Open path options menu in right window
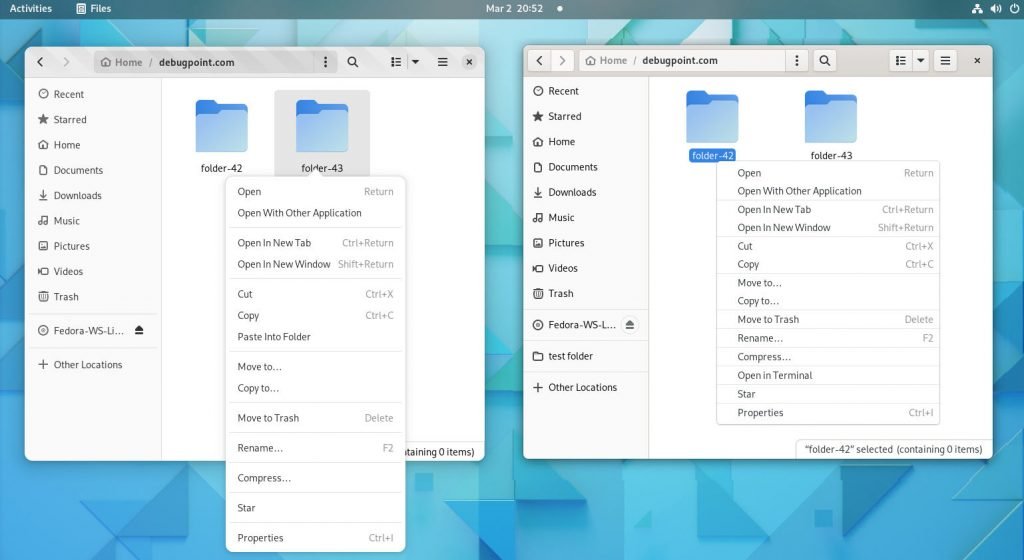Viewport: 1024px width, 560px height. pyautogui.click(x=796, y=61)
